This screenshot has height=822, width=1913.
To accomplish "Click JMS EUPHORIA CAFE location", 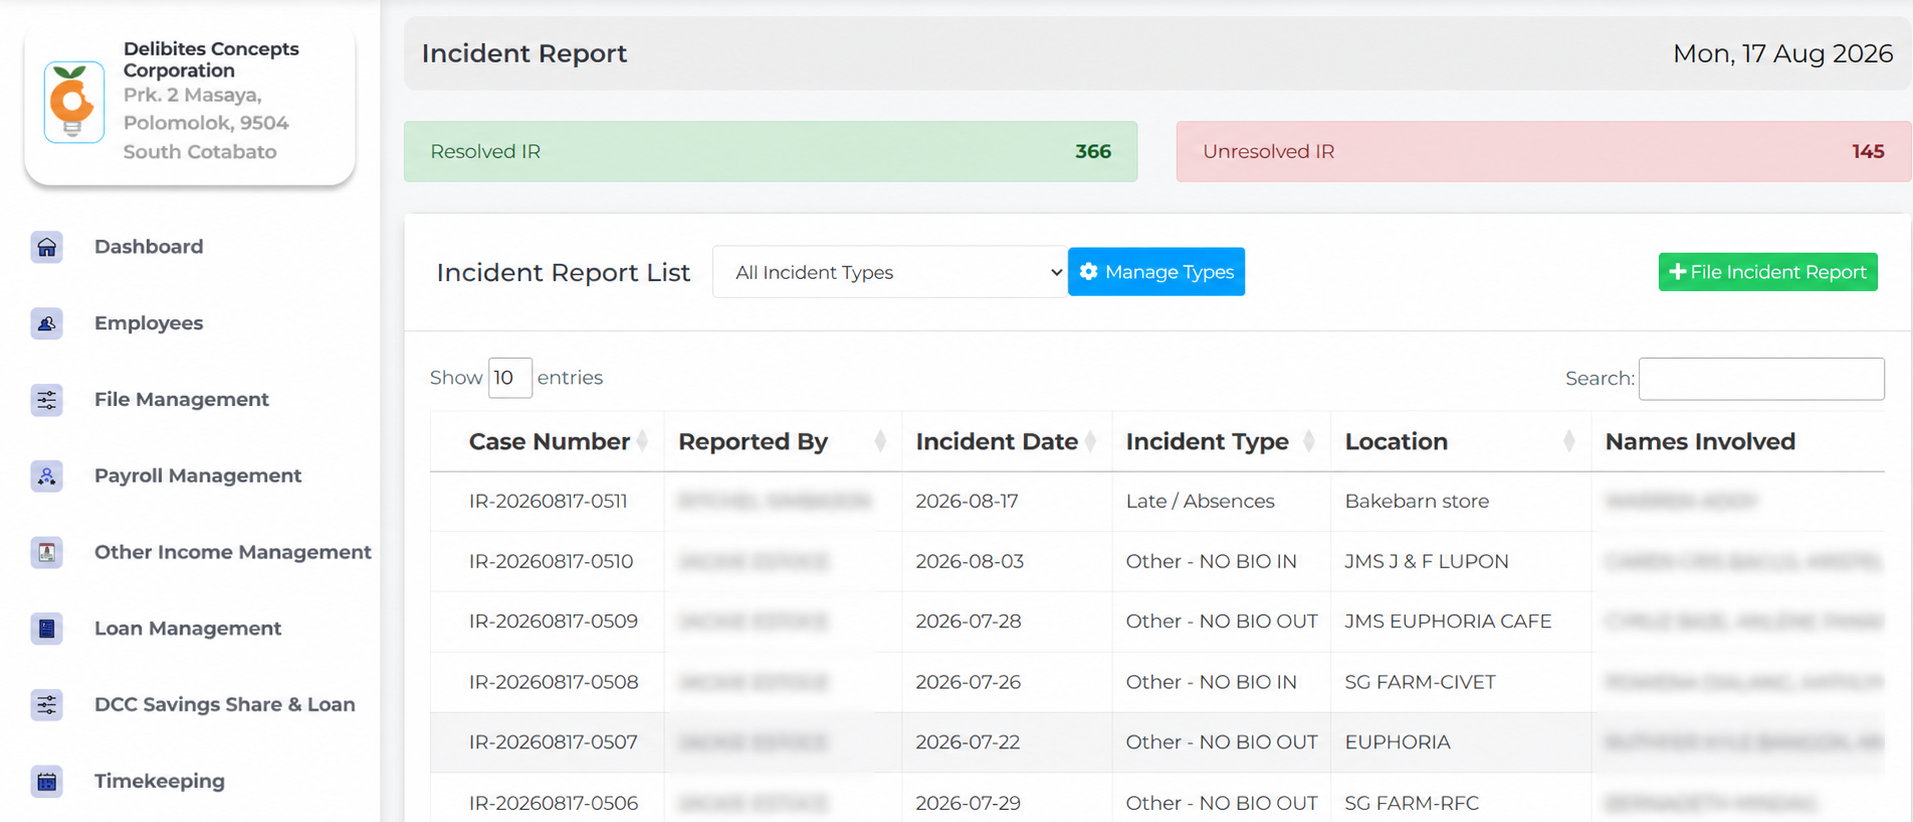I will tap(1448, 621).
